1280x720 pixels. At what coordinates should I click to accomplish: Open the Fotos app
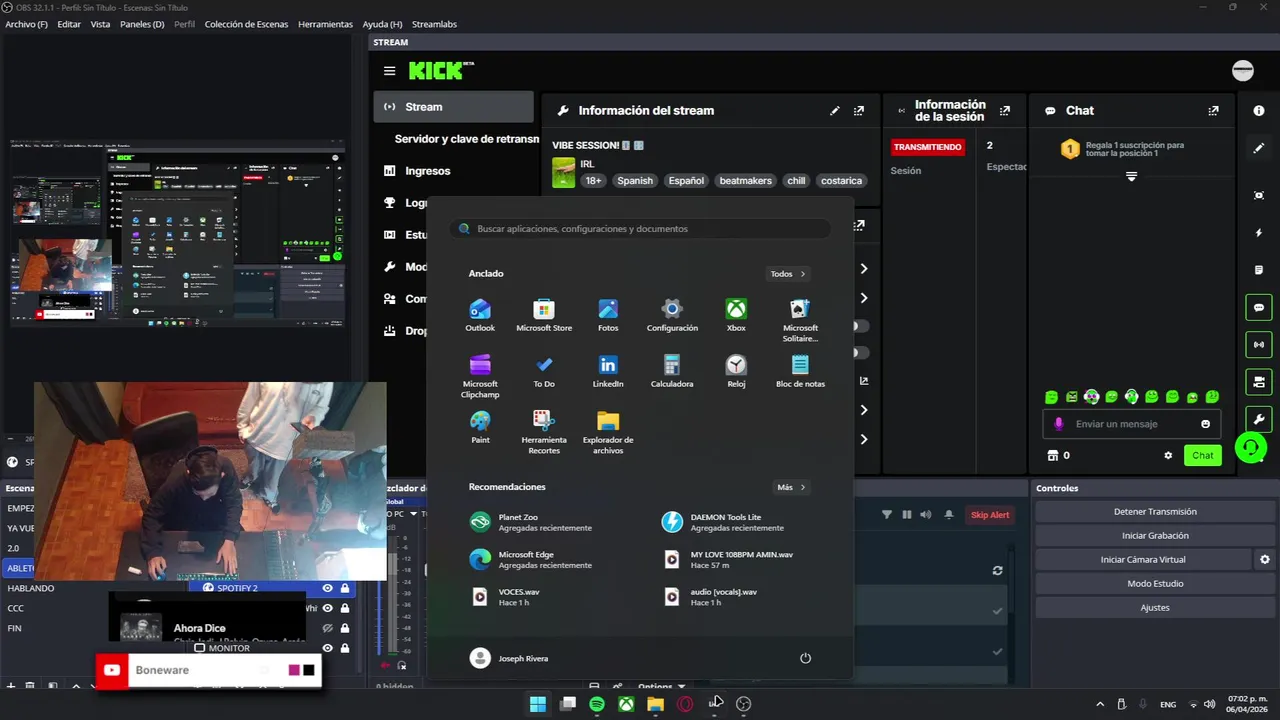click(608, 315)
